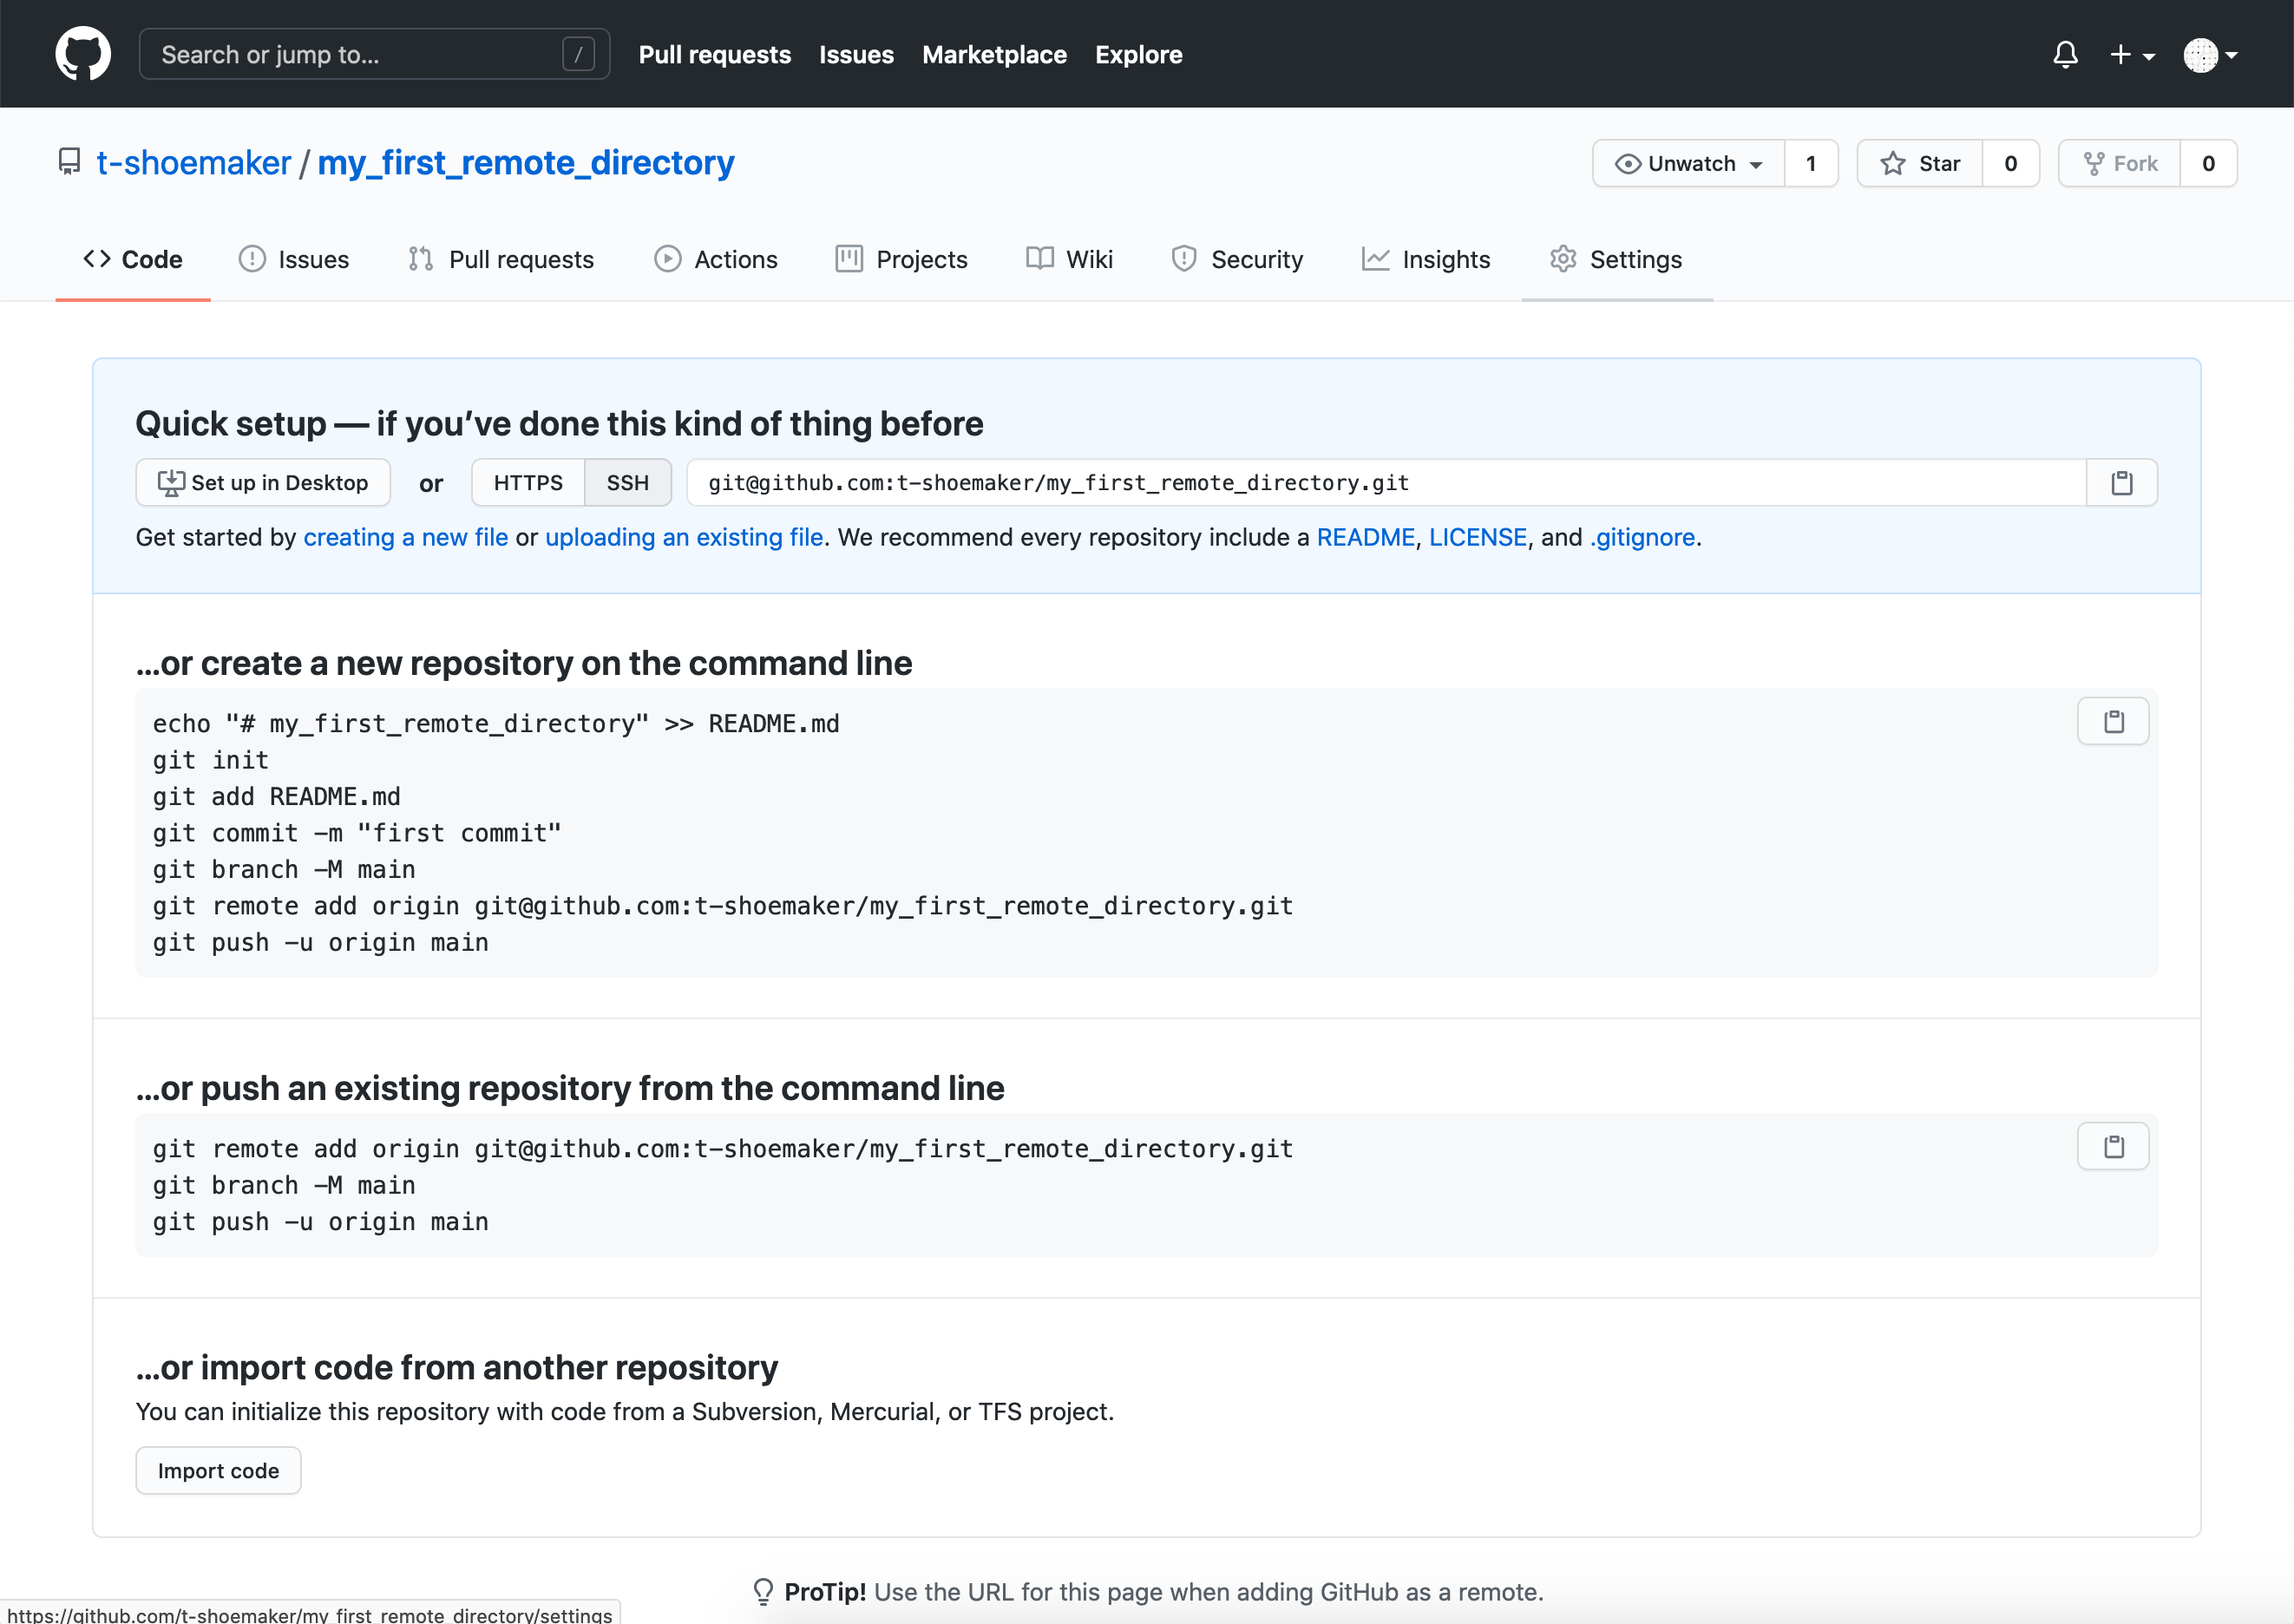Click the Quick setup heading

[x=560, y=424]
